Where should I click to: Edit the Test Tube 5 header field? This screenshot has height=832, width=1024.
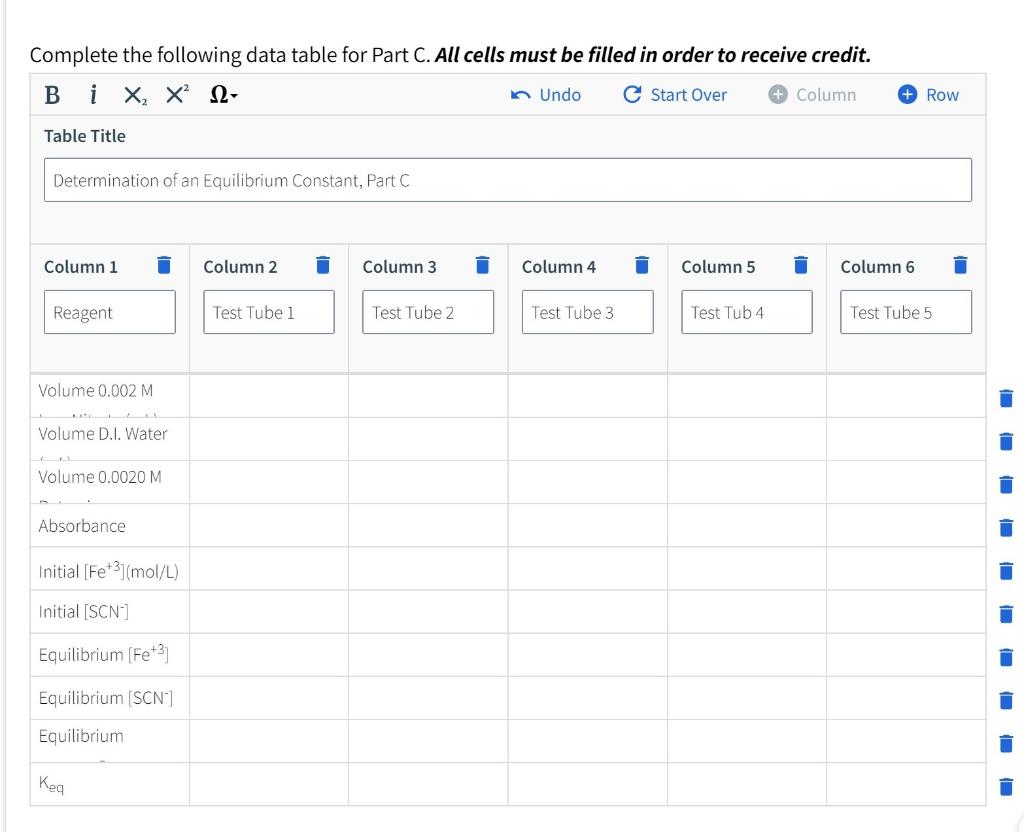click(906, 312)
